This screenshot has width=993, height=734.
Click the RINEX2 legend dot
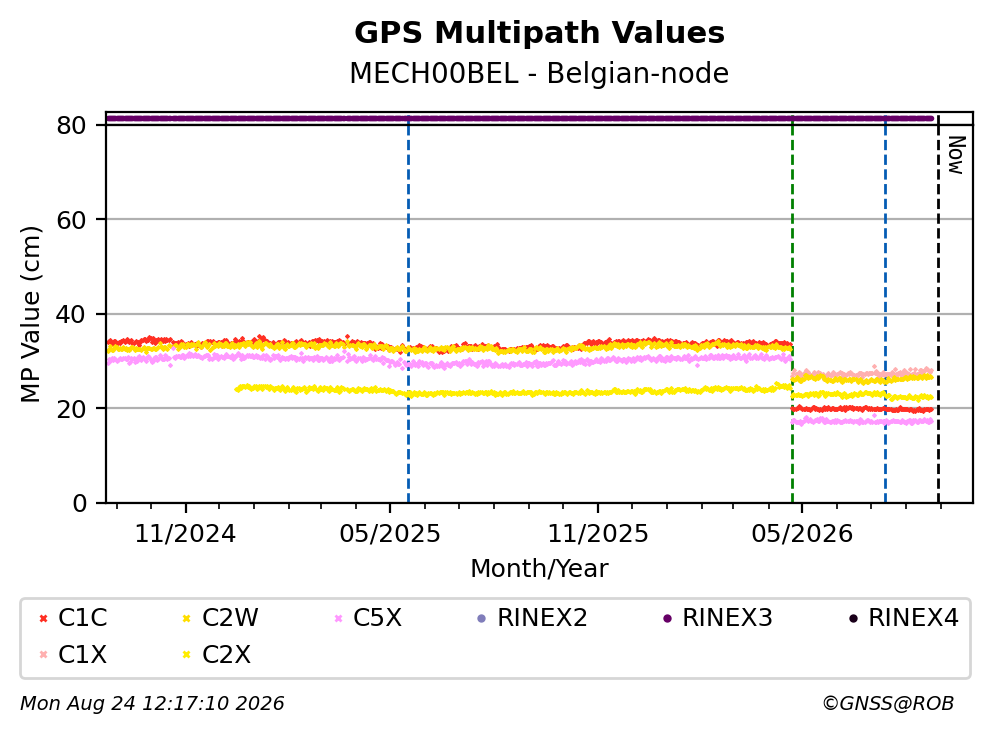tap(481, 618)
